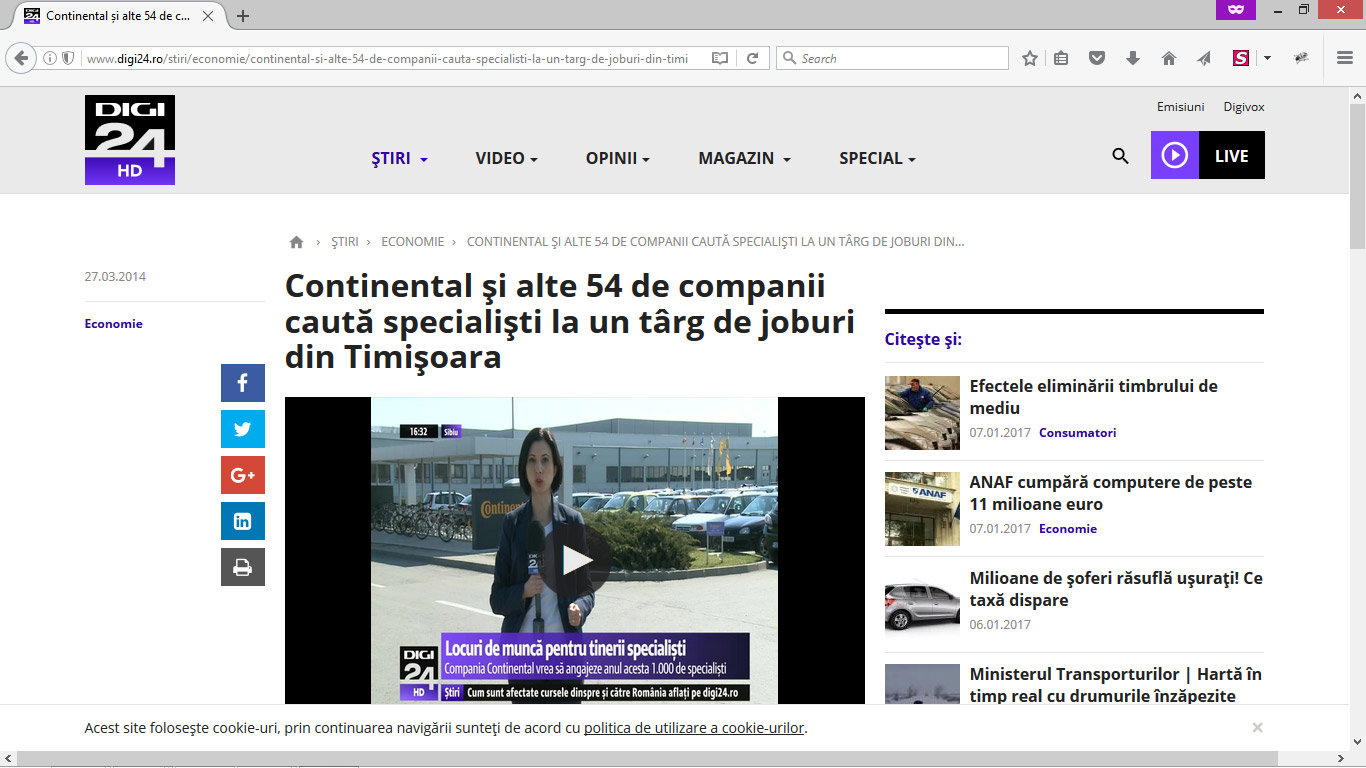This screenshot has width=1366, height=768.
Task: Expand the ȘTIRI menu
Action: [x=400, y=158]
